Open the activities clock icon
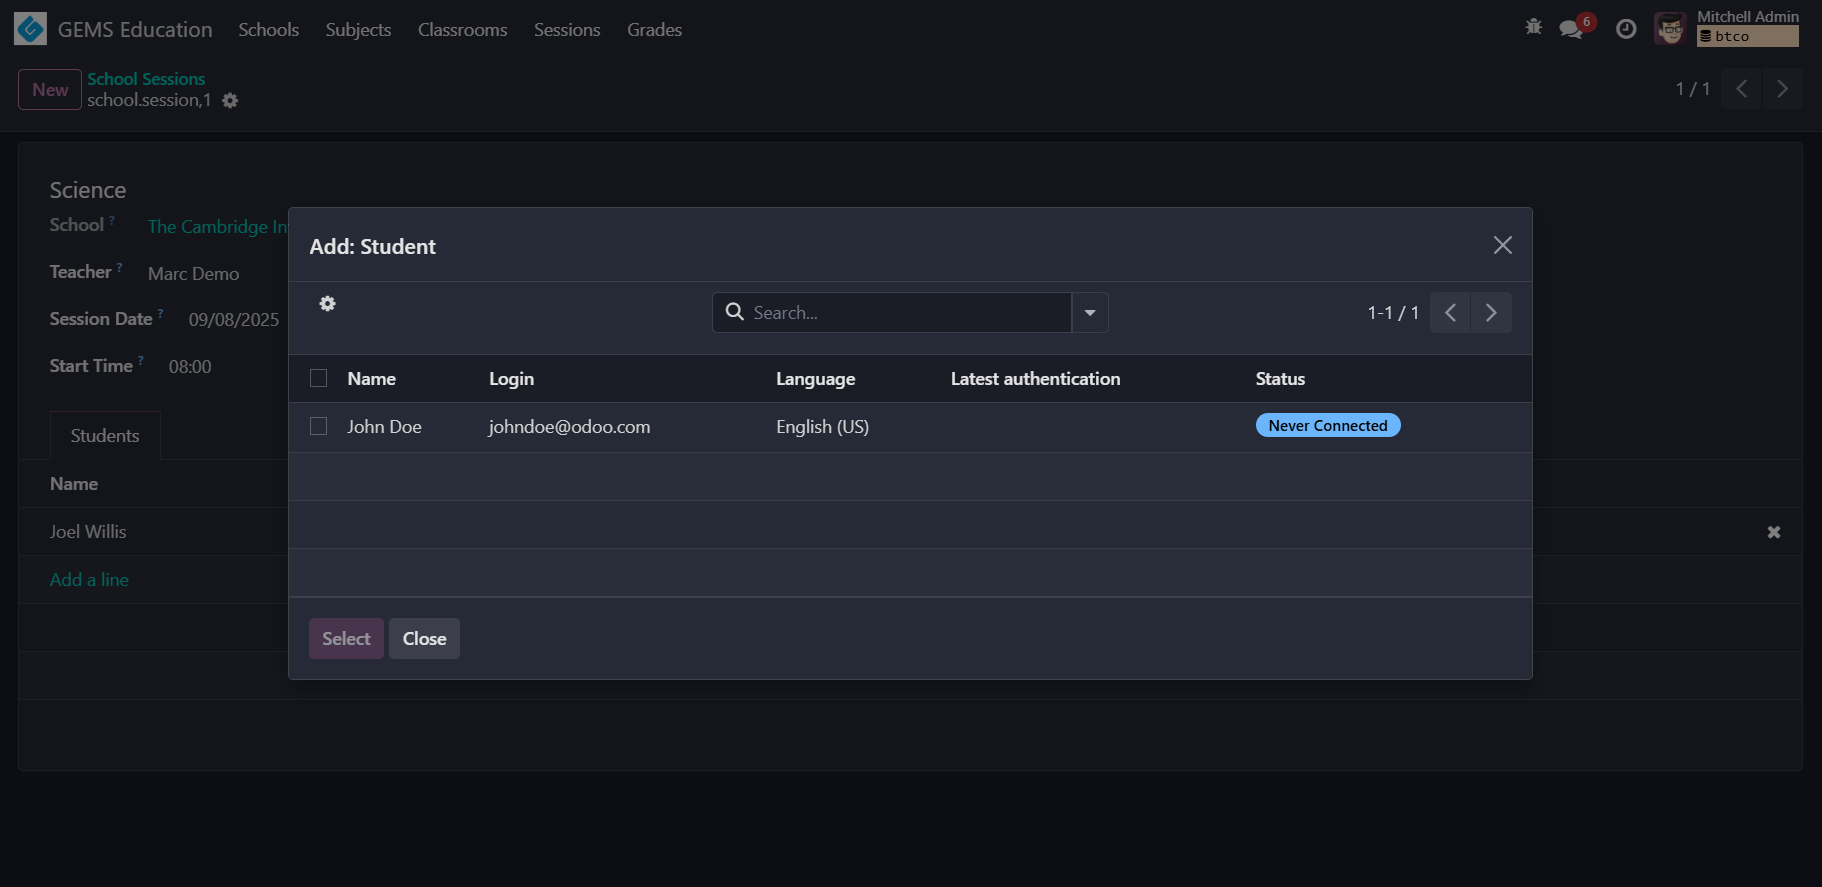 1626,29
